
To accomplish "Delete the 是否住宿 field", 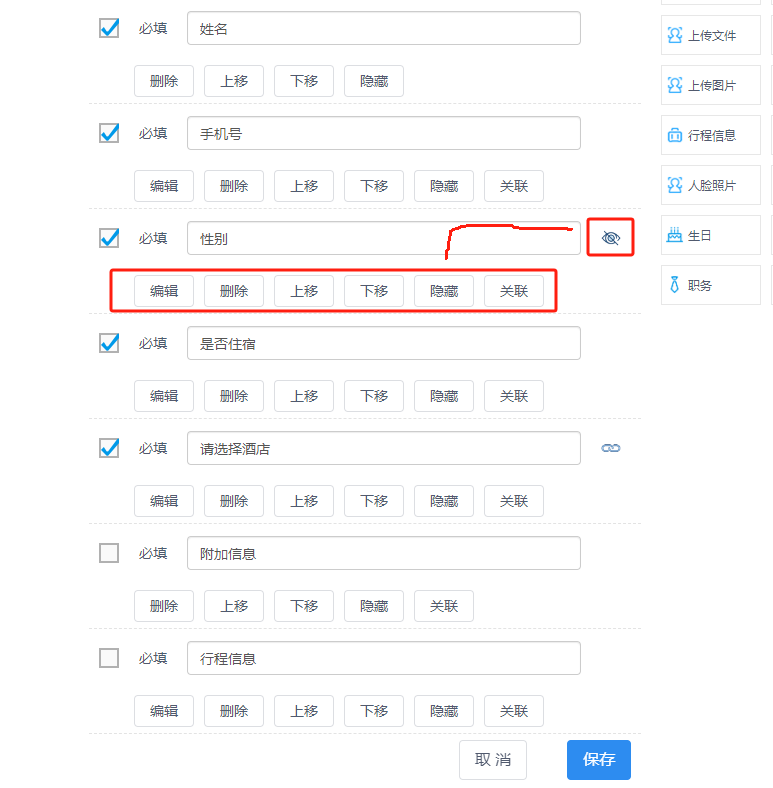I will (234, 396).
